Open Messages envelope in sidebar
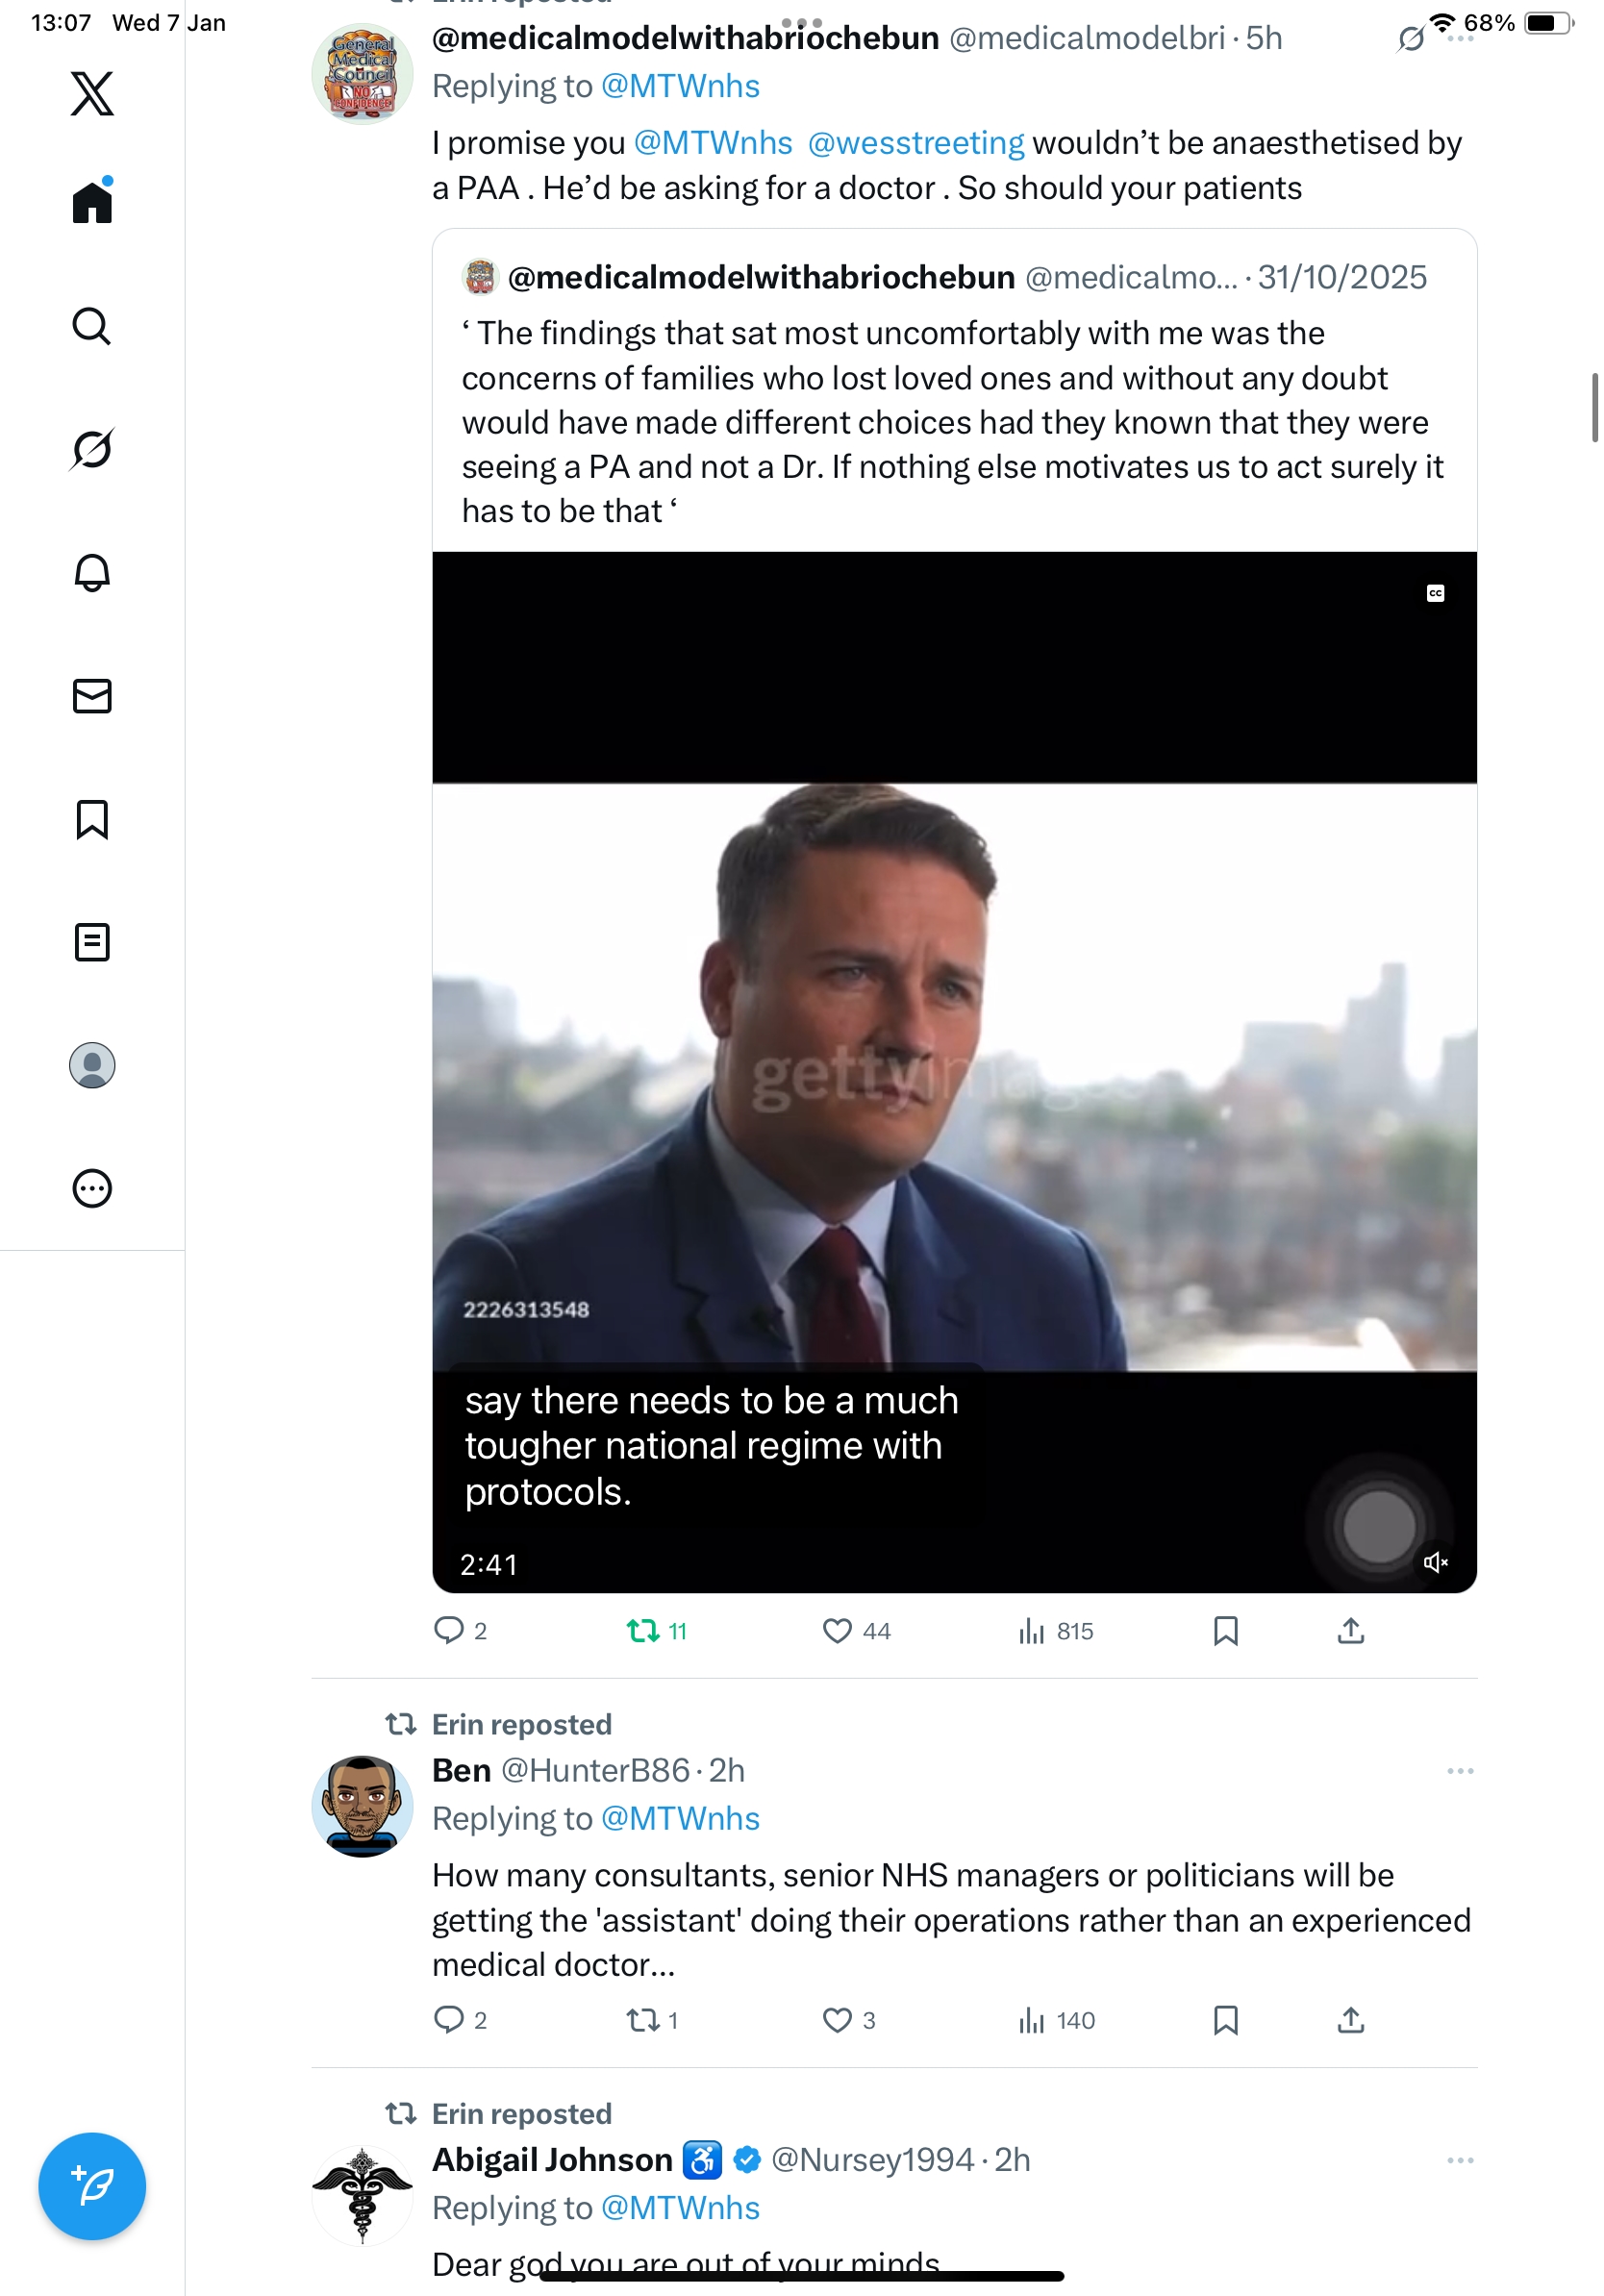The height and width of the screenshot is (2296, 1604). coord(92,696)
